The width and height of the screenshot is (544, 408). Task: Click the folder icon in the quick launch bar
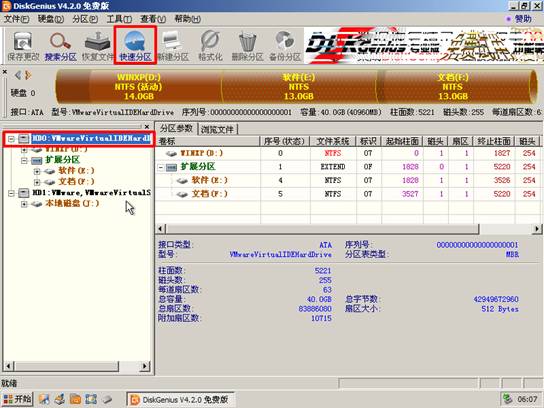coord(75,399)
